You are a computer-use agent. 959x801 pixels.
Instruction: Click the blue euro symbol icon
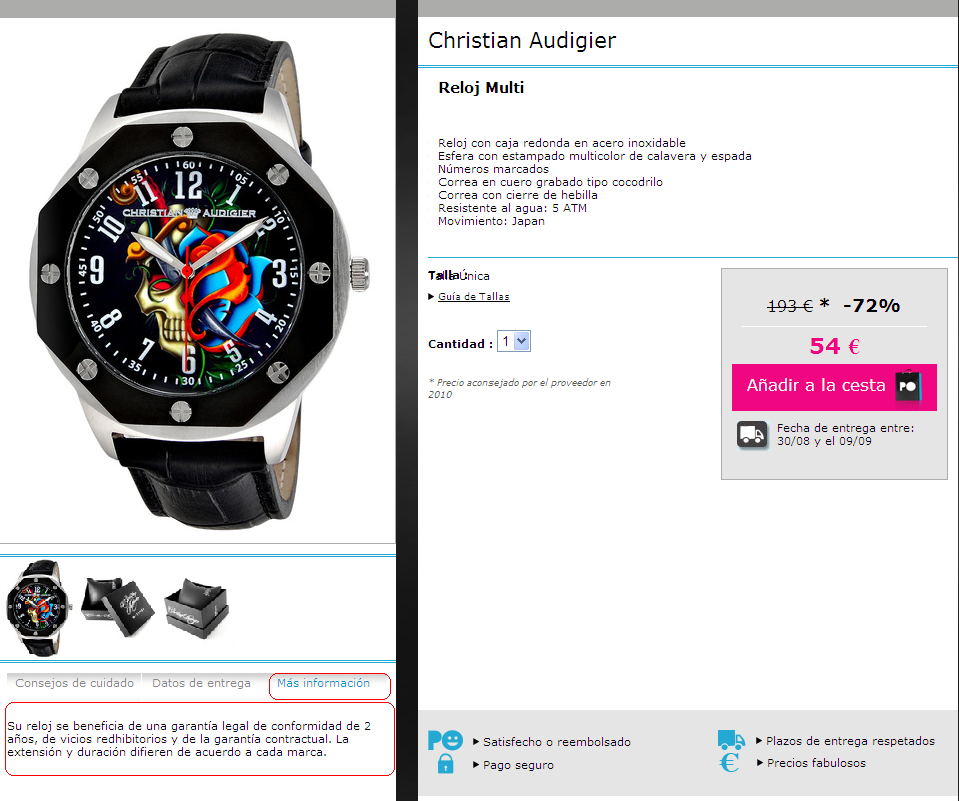730,762
